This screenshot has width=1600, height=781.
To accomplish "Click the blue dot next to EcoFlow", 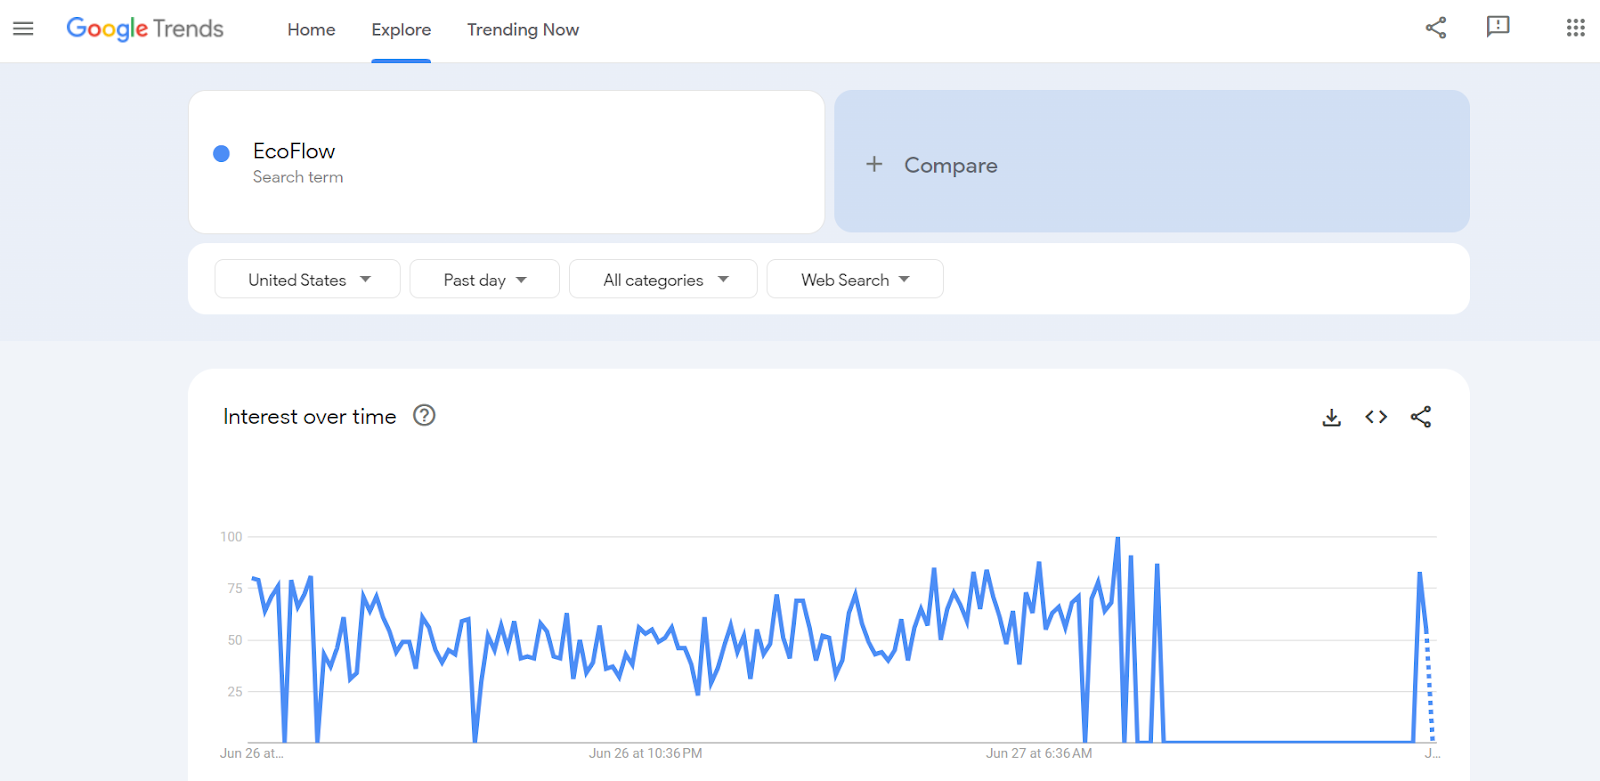I will 220,152.
